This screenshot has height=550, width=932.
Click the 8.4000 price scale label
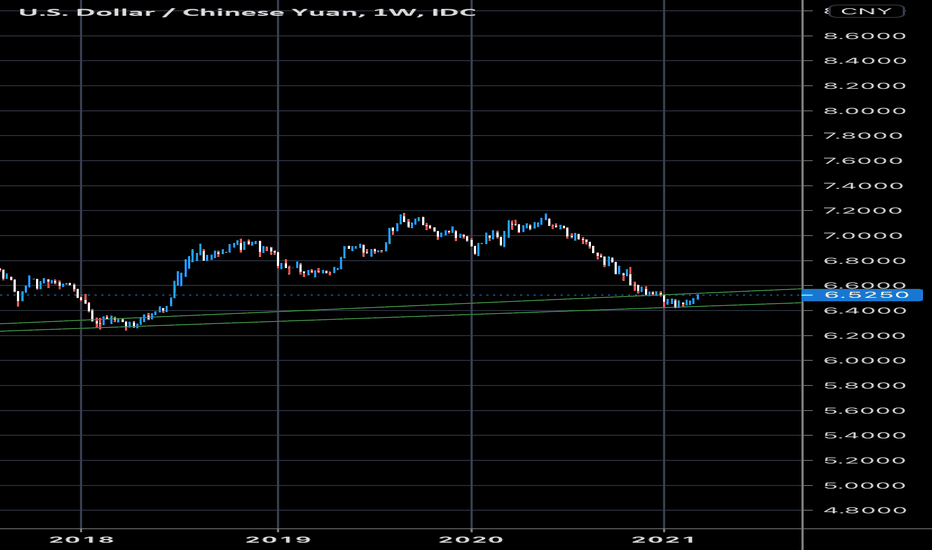tap(865, 61)
